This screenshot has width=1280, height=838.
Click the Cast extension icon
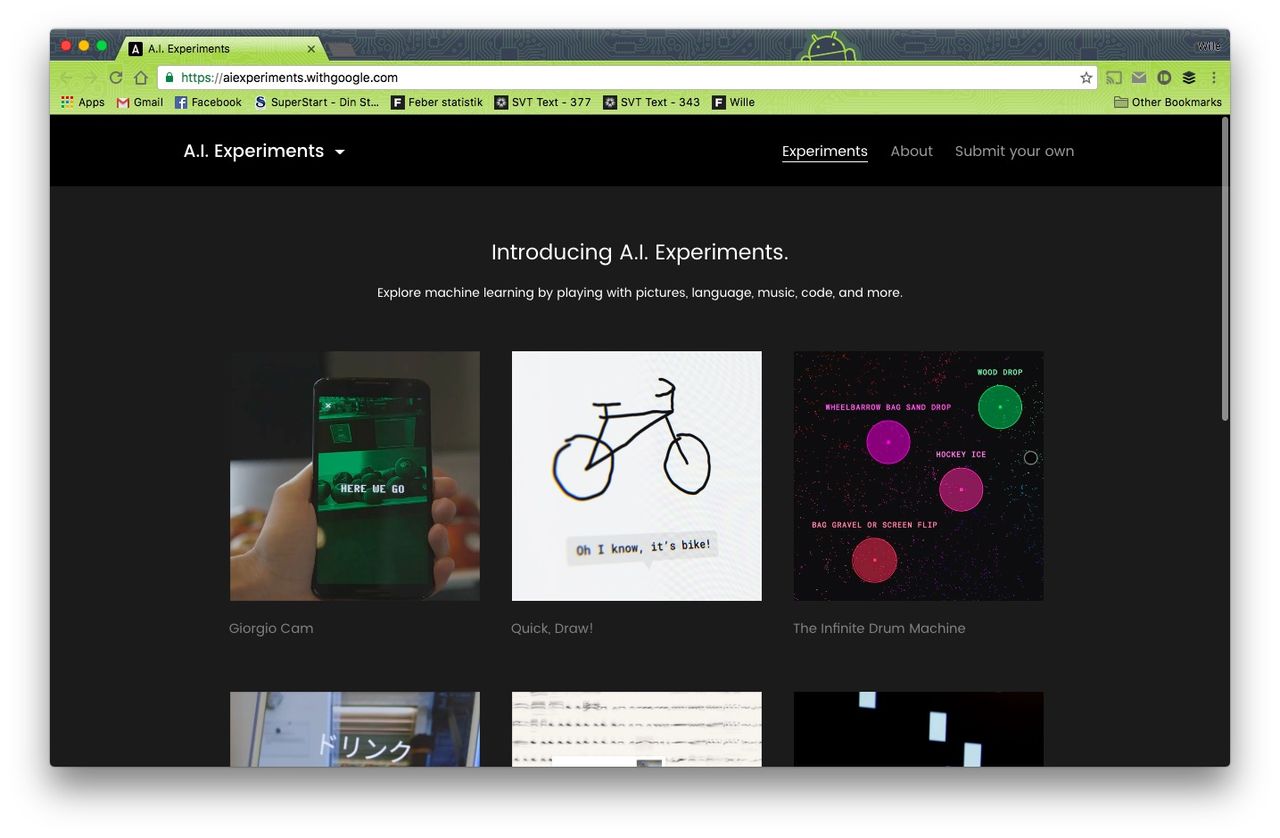tap(1114, 78)
